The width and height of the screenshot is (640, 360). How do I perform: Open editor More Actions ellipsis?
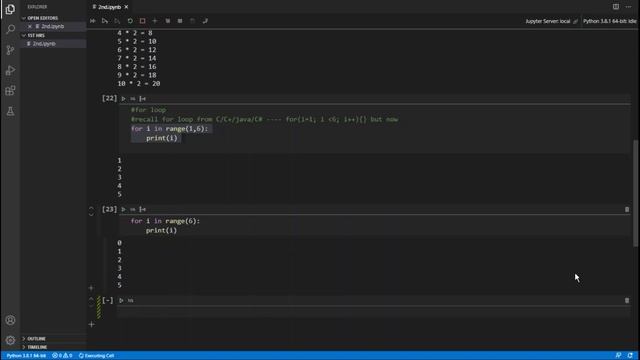pyautogui.click(x=629, y=7)
